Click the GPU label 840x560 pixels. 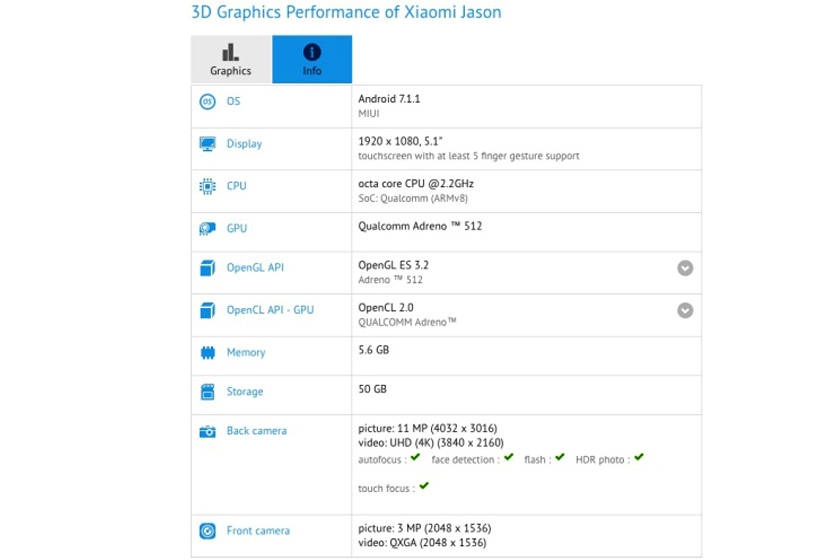coord(237,228)
